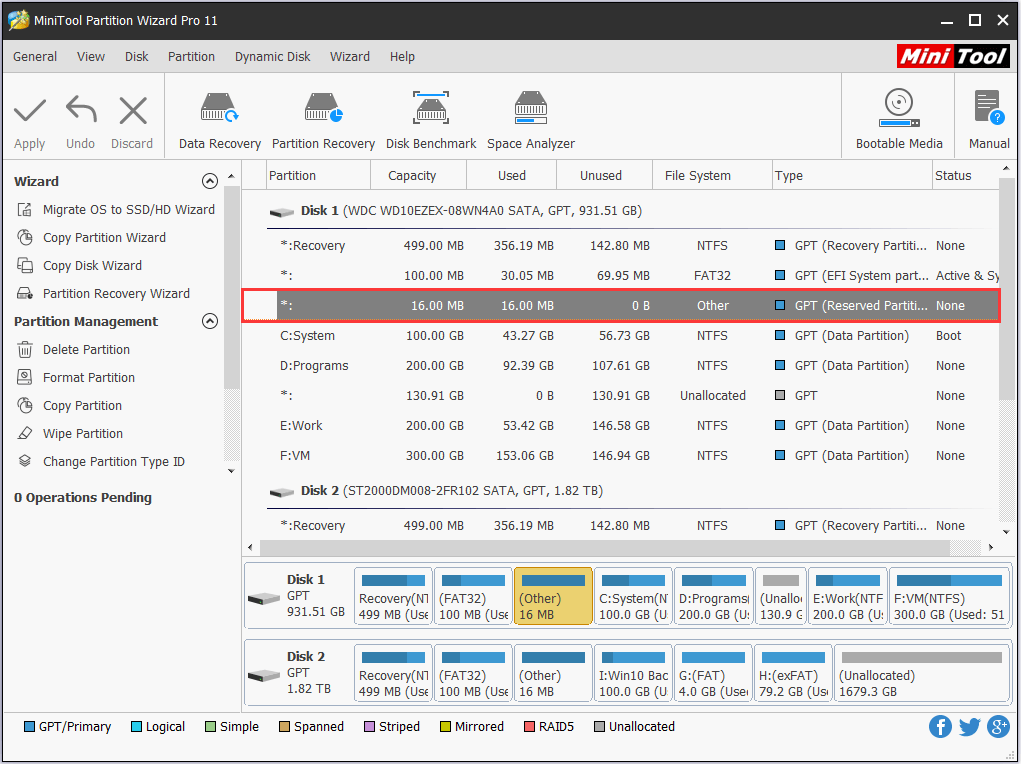Screen dimensions: 1021x764
Task: Click the Discard X icon
Action: point(133,110)
